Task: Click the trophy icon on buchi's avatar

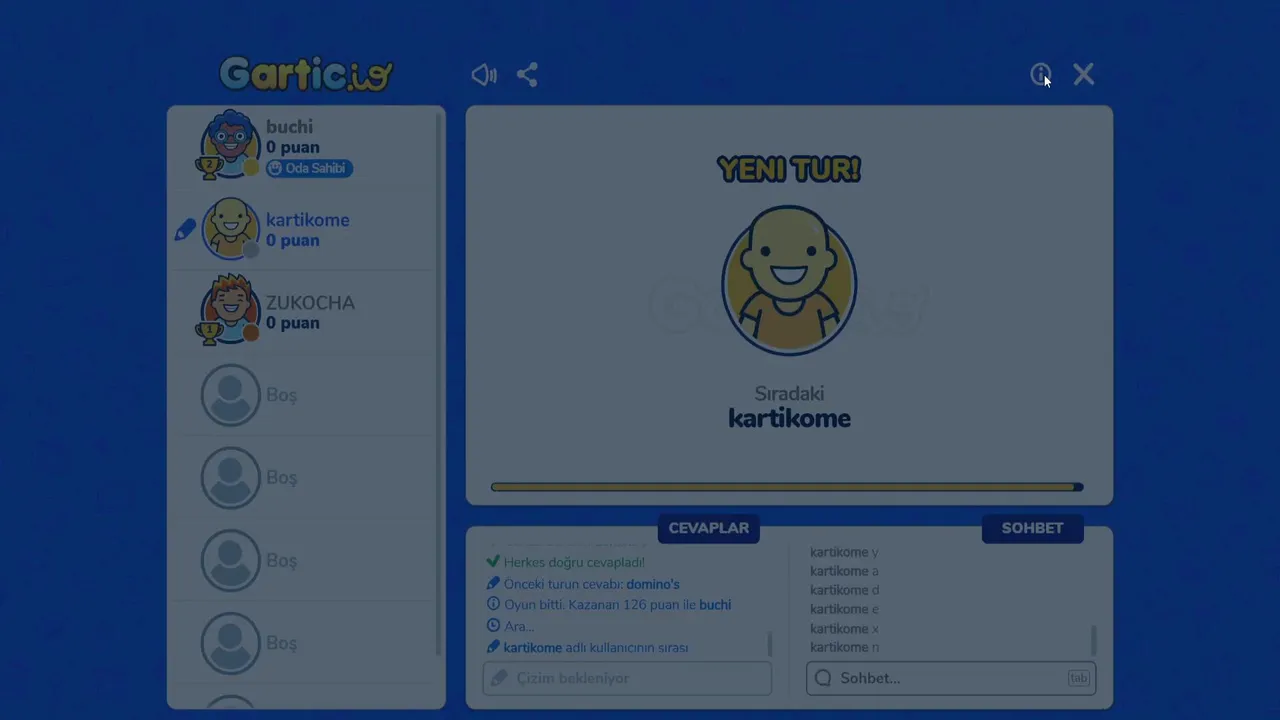Action: [208, 168]
